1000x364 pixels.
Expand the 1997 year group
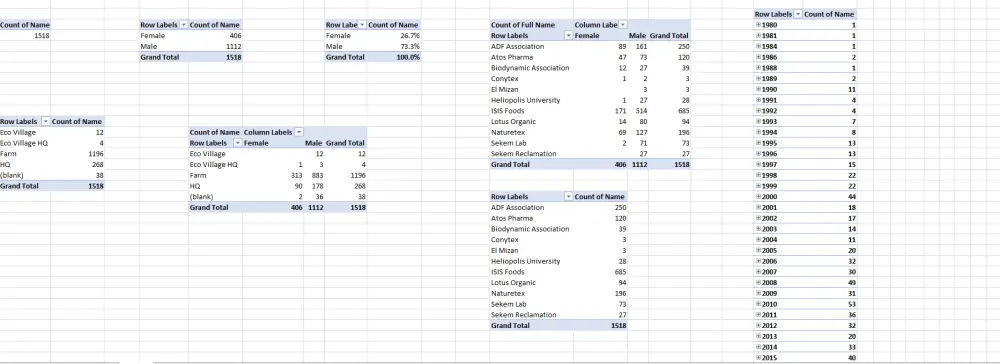pos(759,164)
